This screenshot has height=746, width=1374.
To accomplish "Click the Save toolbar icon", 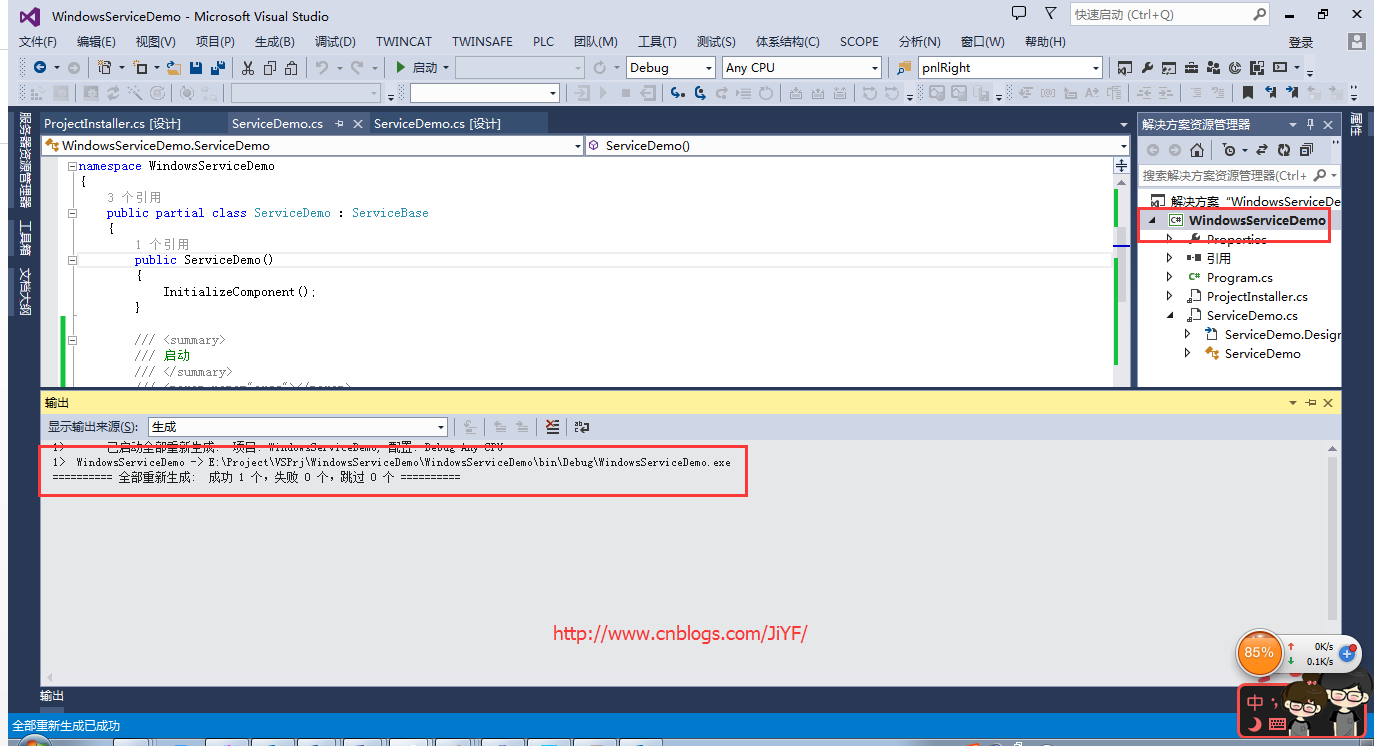I will pyautogui.click(x=196, y=68).
